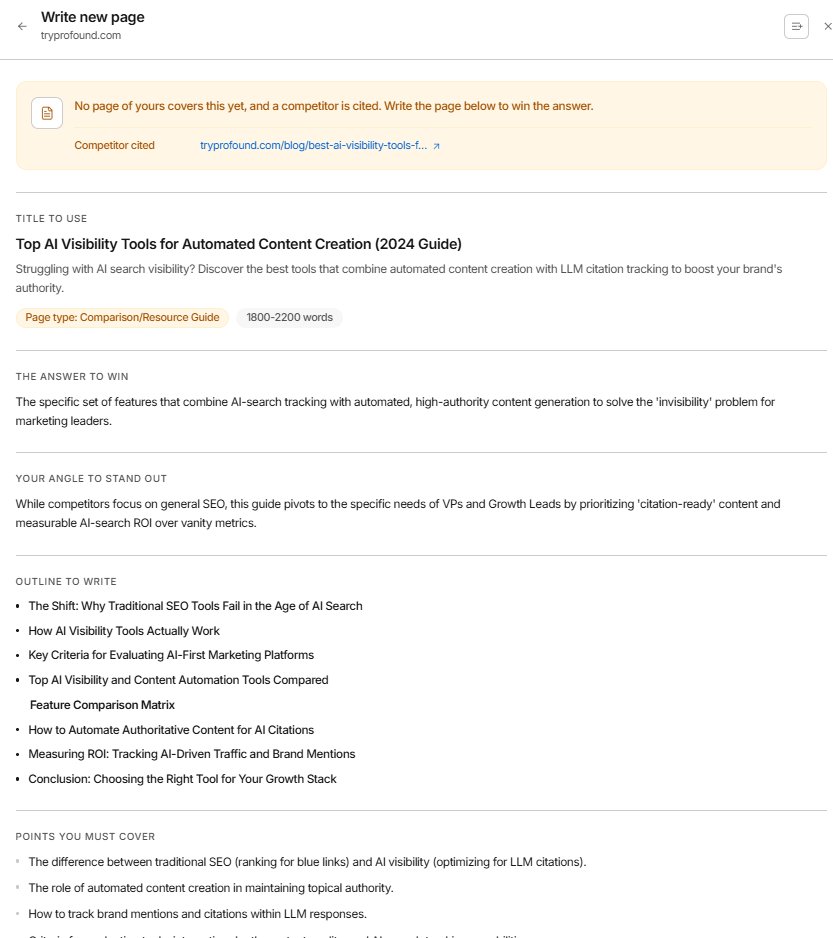Viewport: 833px width, 938px height.
Task: Click the 1800-2200 words chip
Action: [x=290, y=318]
